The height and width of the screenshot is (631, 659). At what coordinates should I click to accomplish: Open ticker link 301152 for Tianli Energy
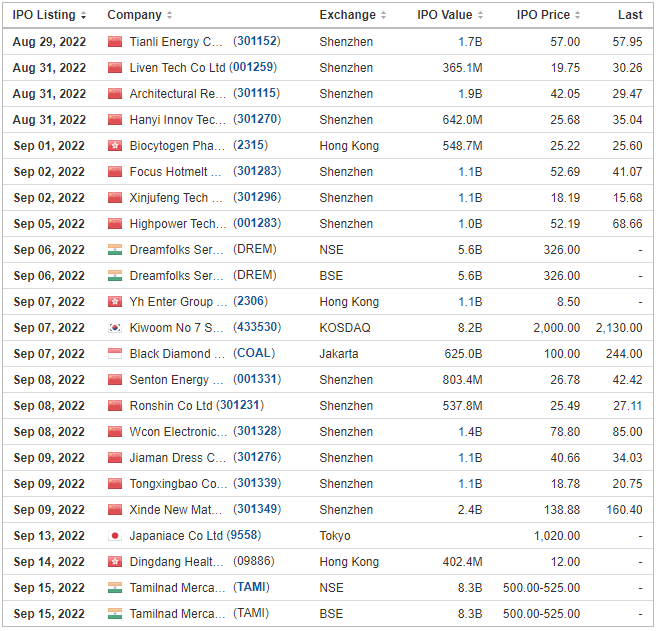tap(257, 41)
